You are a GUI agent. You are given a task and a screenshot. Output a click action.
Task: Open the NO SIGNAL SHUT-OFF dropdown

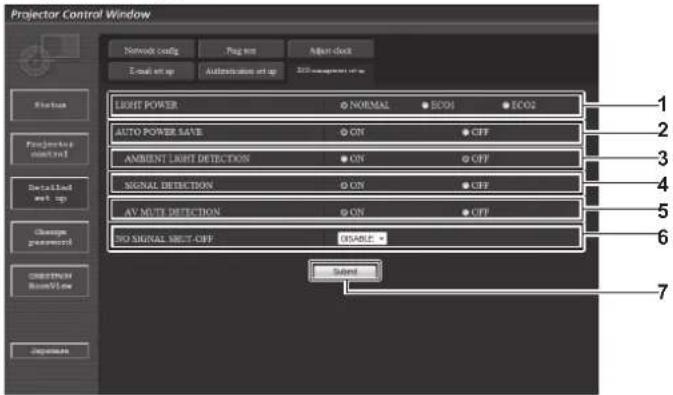[x=362, y=238]
